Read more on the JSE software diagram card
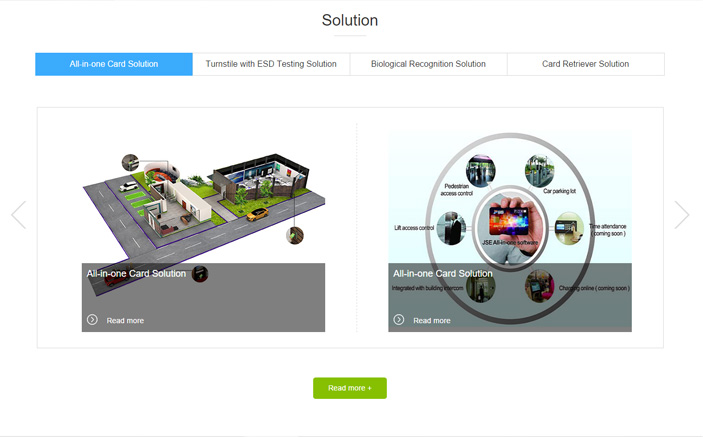Screen dimensions: 703x437 [432, 320]
